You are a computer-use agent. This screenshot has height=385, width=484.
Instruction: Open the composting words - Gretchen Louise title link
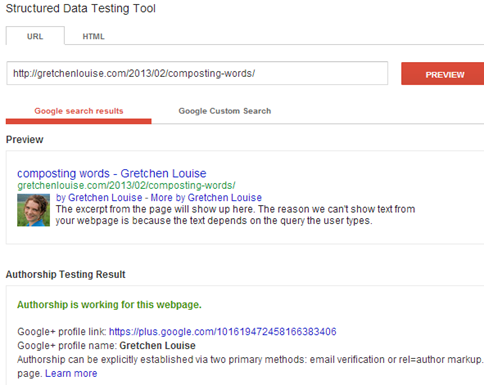tap(112, 173)
